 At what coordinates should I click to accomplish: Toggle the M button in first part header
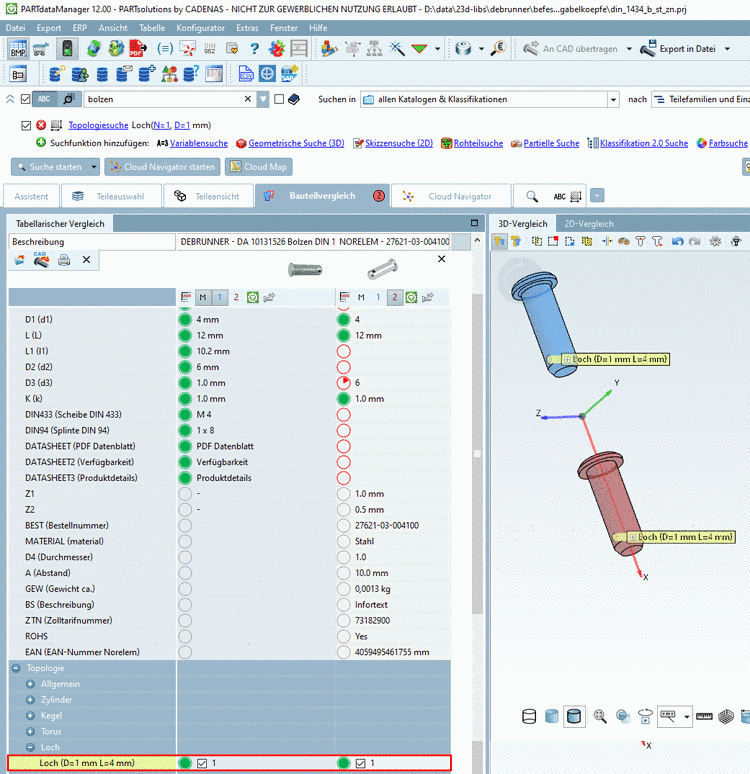202,297
